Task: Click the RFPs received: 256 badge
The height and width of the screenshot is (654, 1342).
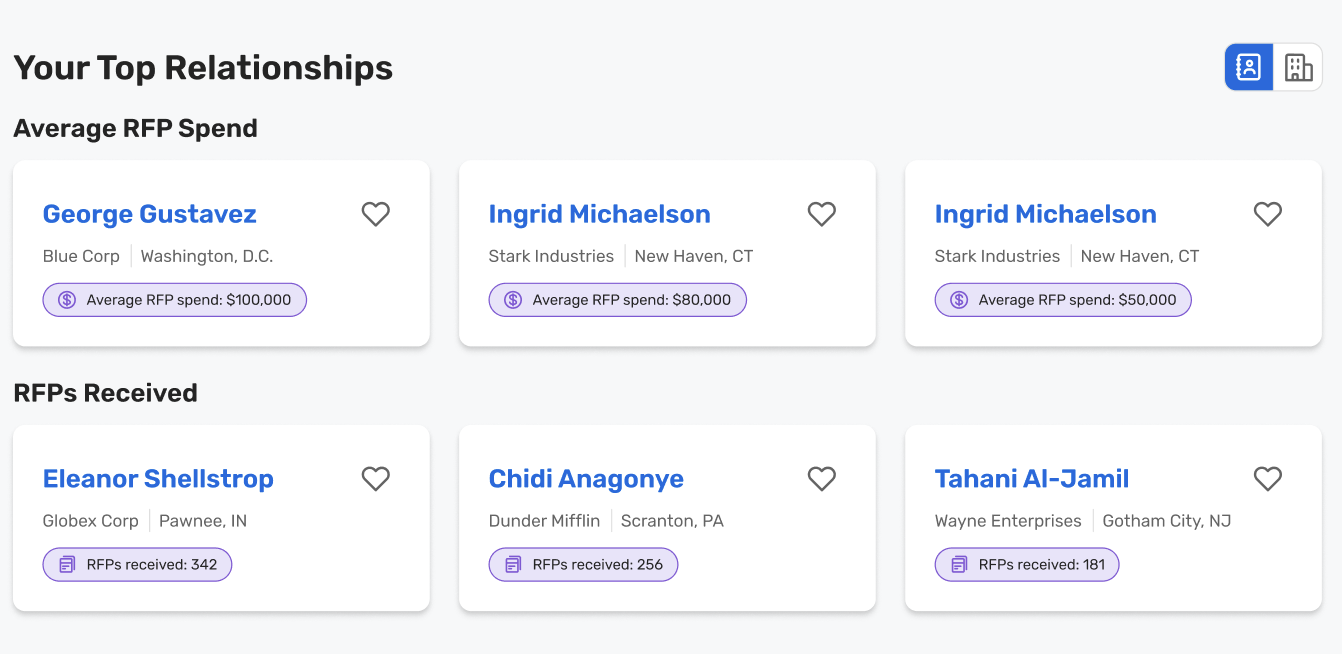Action: tap(583, 565)
